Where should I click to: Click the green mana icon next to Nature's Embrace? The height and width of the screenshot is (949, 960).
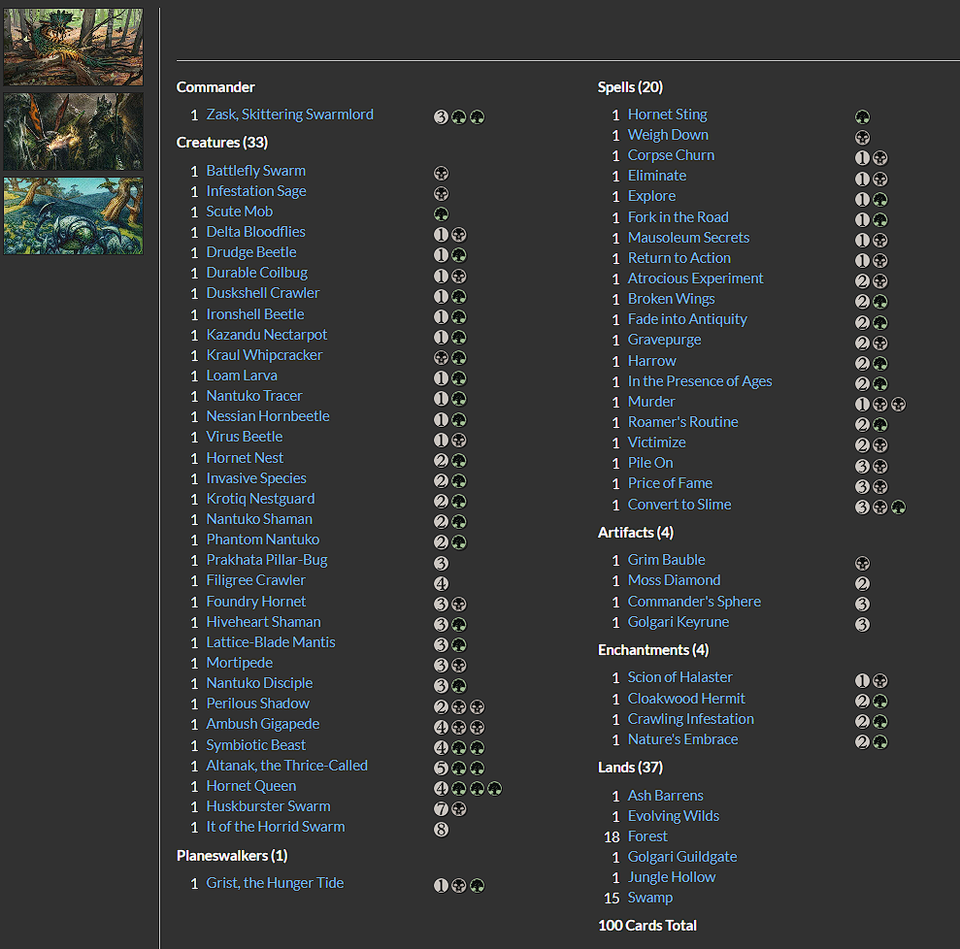coord(880,740)
